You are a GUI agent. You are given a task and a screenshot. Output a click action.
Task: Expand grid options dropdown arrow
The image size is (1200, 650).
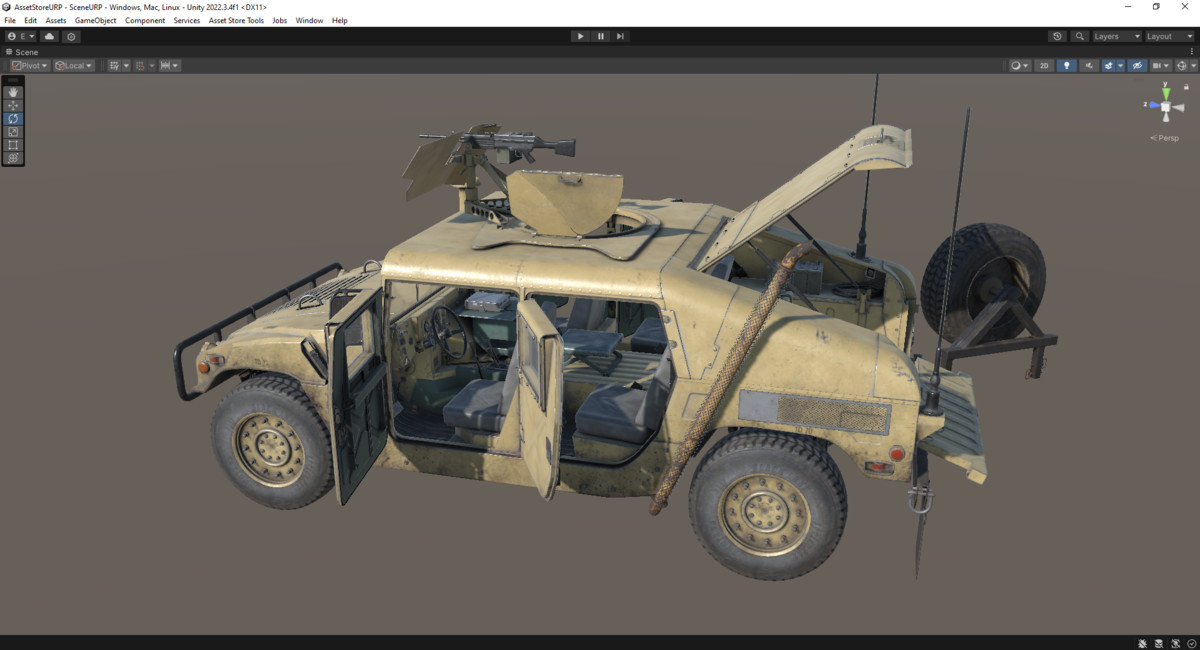[126, 65]
